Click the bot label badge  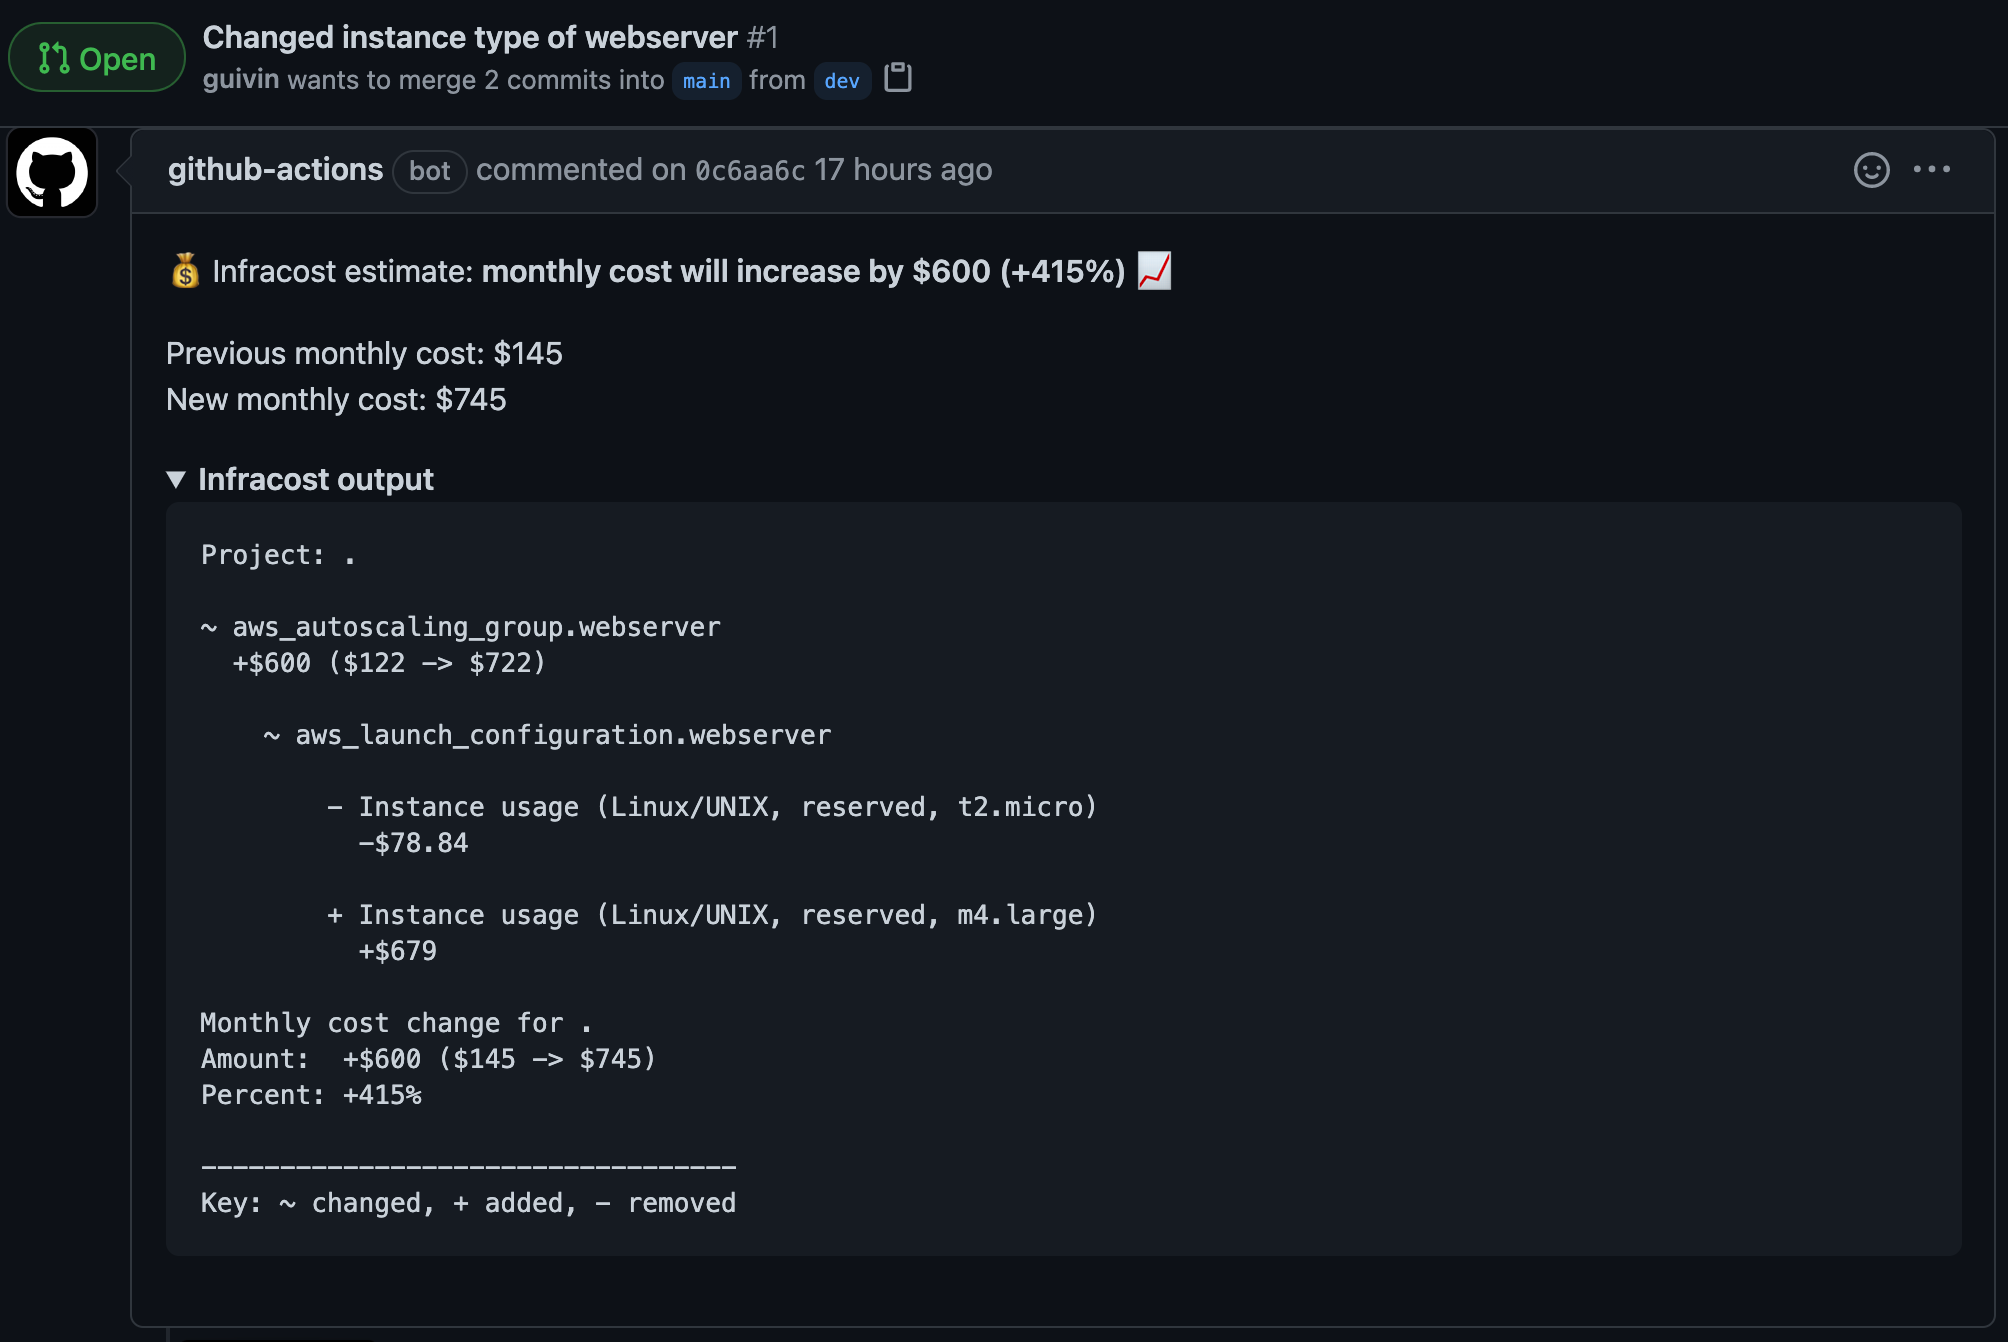pos(429,171)
